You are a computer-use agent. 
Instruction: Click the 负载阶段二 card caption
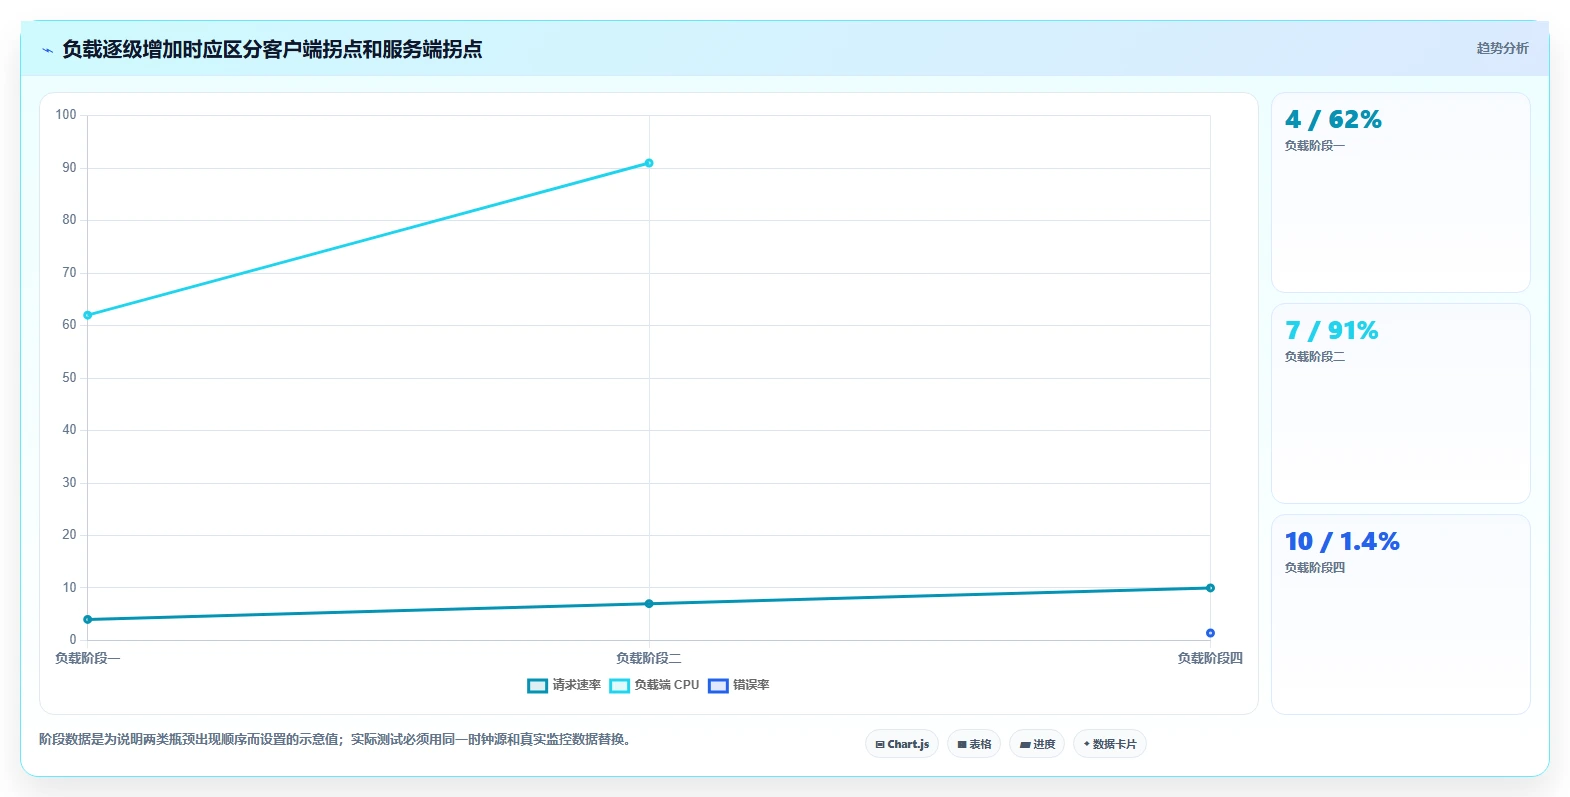(x=1315, y=357)
